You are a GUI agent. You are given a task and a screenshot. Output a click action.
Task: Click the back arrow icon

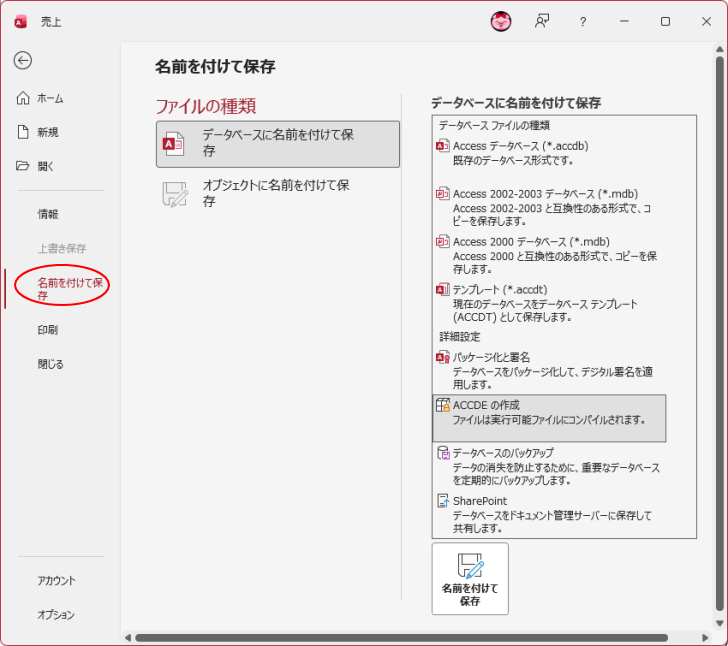[23, 60]
